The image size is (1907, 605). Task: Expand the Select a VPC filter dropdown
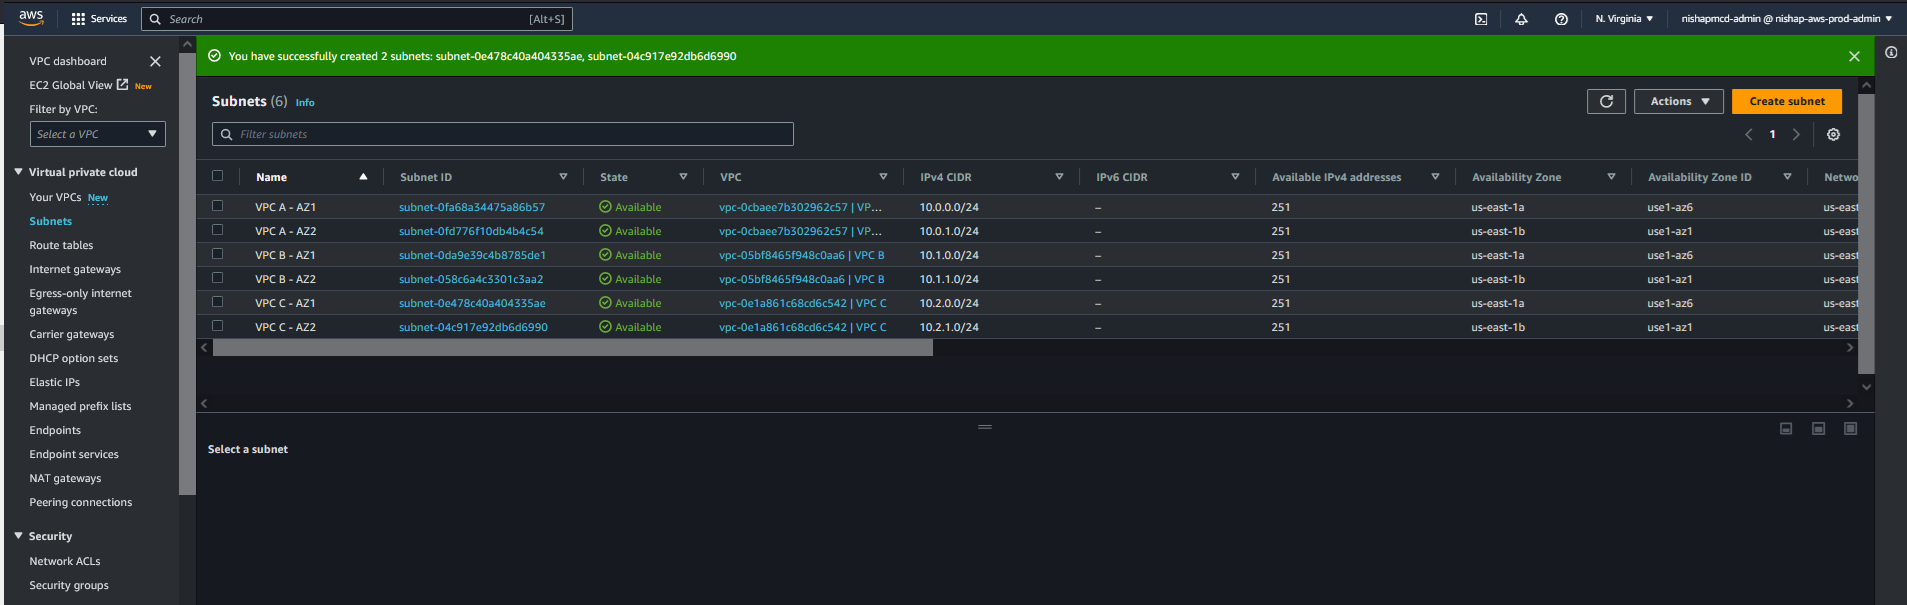tap(97, 134)
